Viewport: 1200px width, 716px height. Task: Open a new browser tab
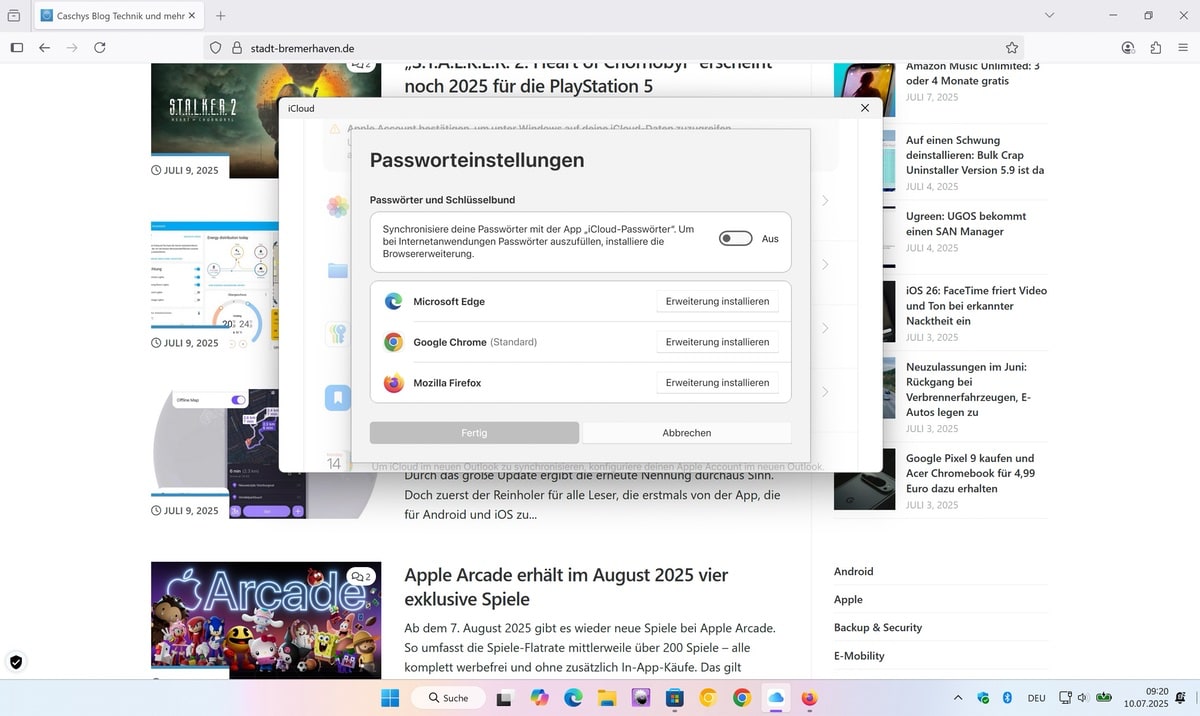(x=221, y=16)
